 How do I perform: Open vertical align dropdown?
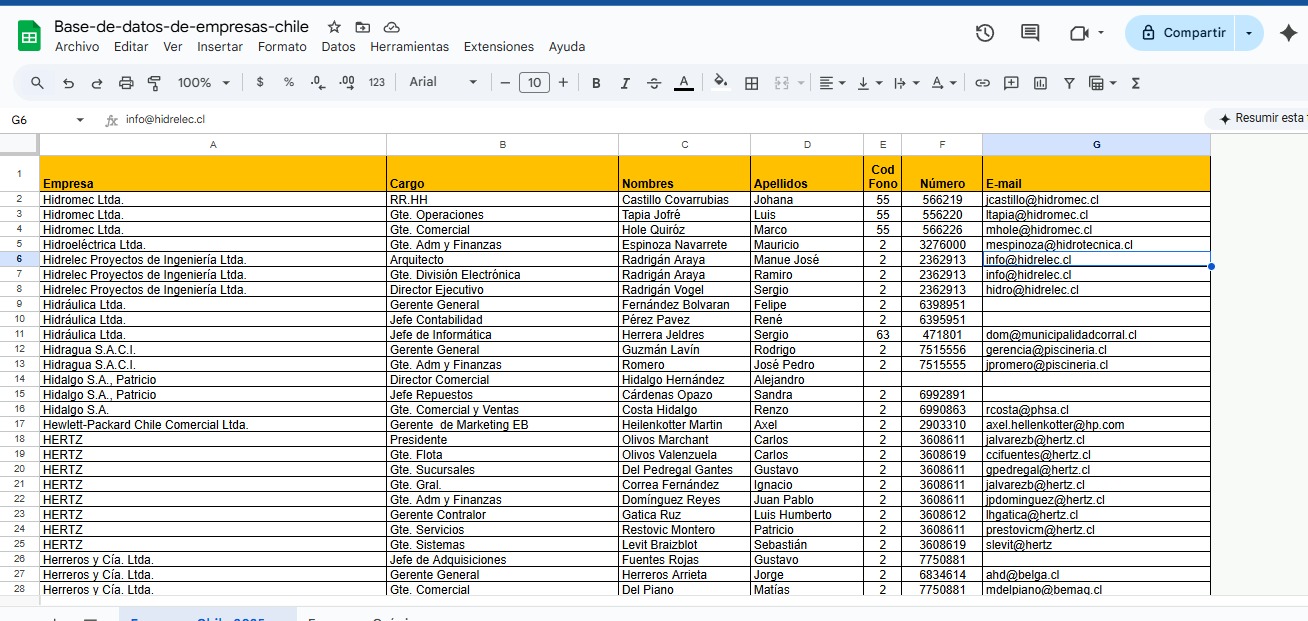click(x=869, y=83)
